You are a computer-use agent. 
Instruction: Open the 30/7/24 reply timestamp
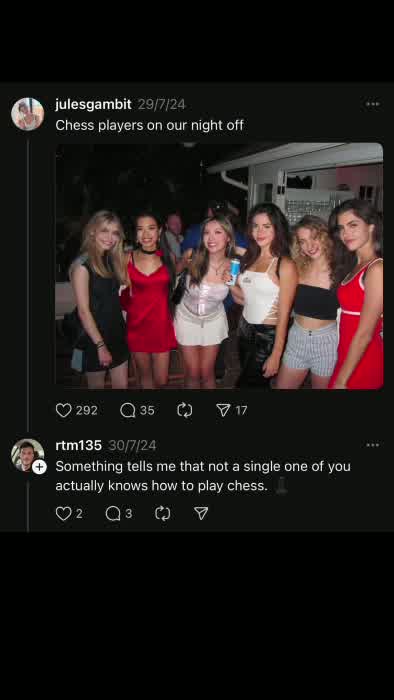coord(132,445)
